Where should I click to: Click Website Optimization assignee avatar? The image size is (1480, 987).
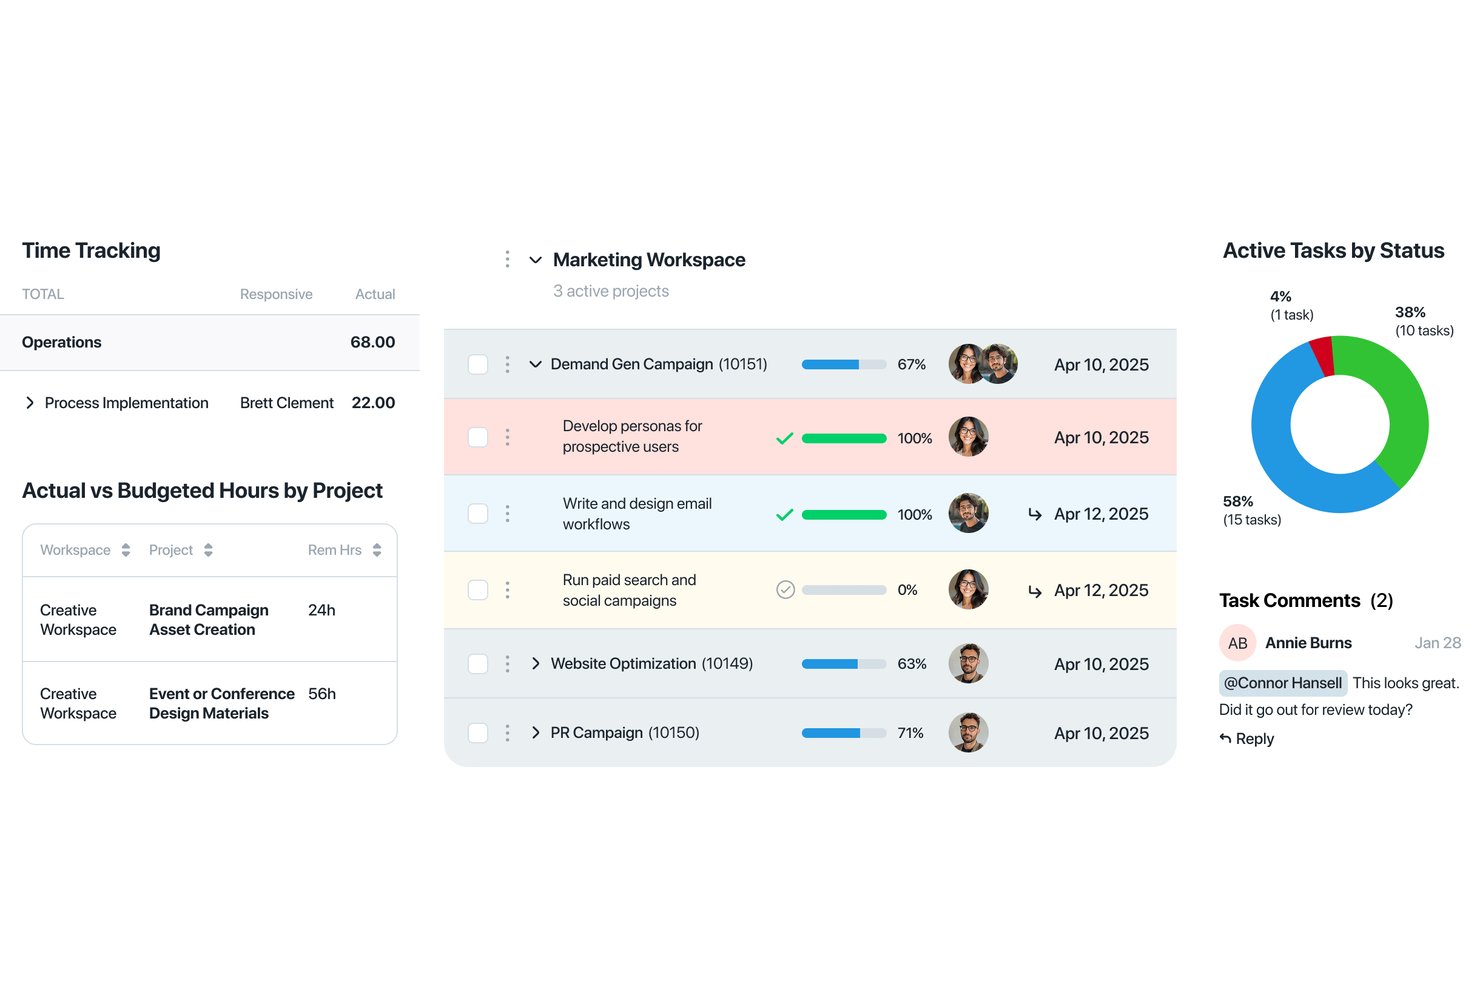[x=968, y=664]
